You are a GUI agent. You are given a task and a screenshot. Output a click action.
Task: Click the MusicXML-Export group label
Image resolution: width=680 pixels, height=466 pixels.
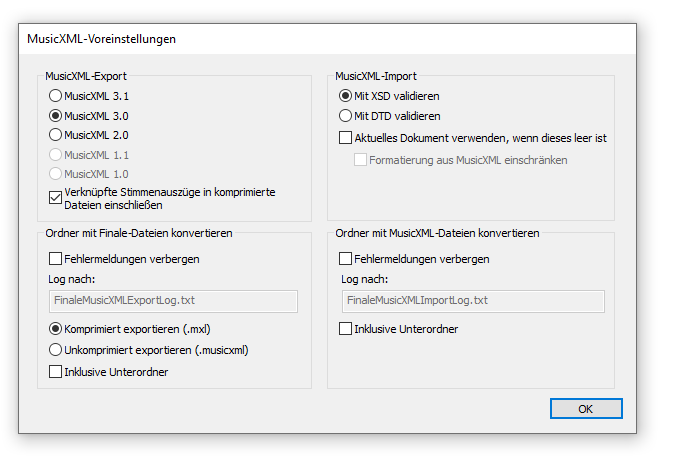pyautogui.click(x=86, y=76)
